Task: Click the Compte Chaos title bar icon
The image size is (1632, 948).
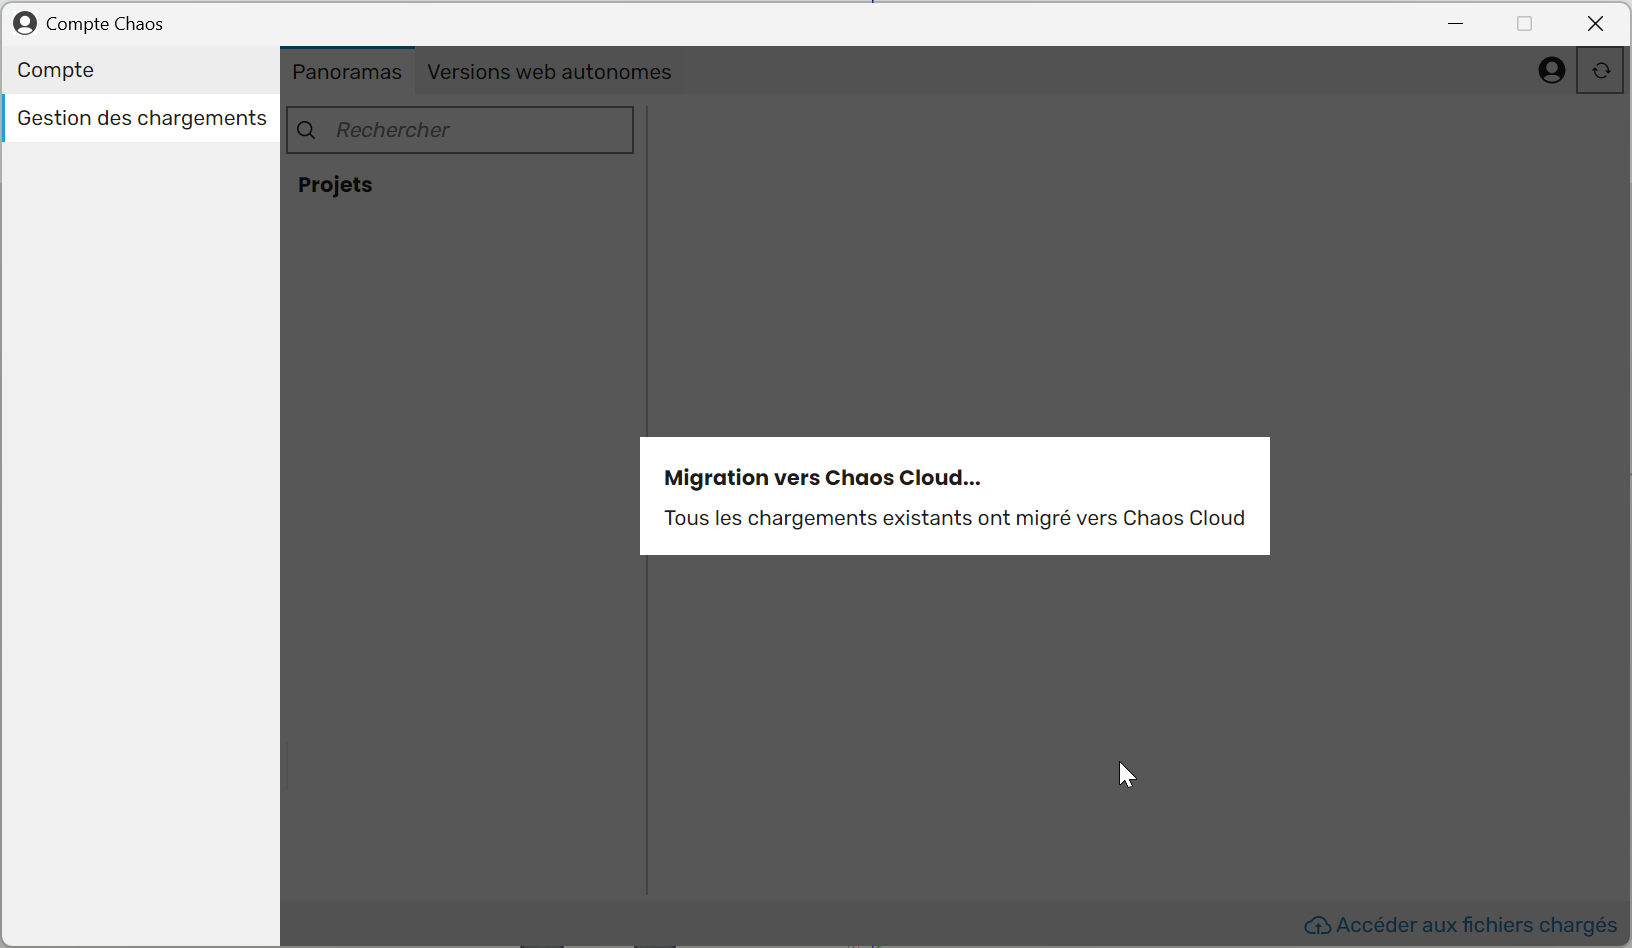Action: [x=25, y=23]
